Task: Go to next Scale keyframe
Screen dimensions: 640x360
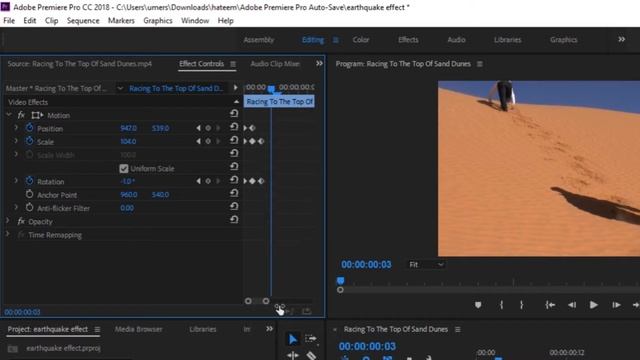Action: click(218, 141)
